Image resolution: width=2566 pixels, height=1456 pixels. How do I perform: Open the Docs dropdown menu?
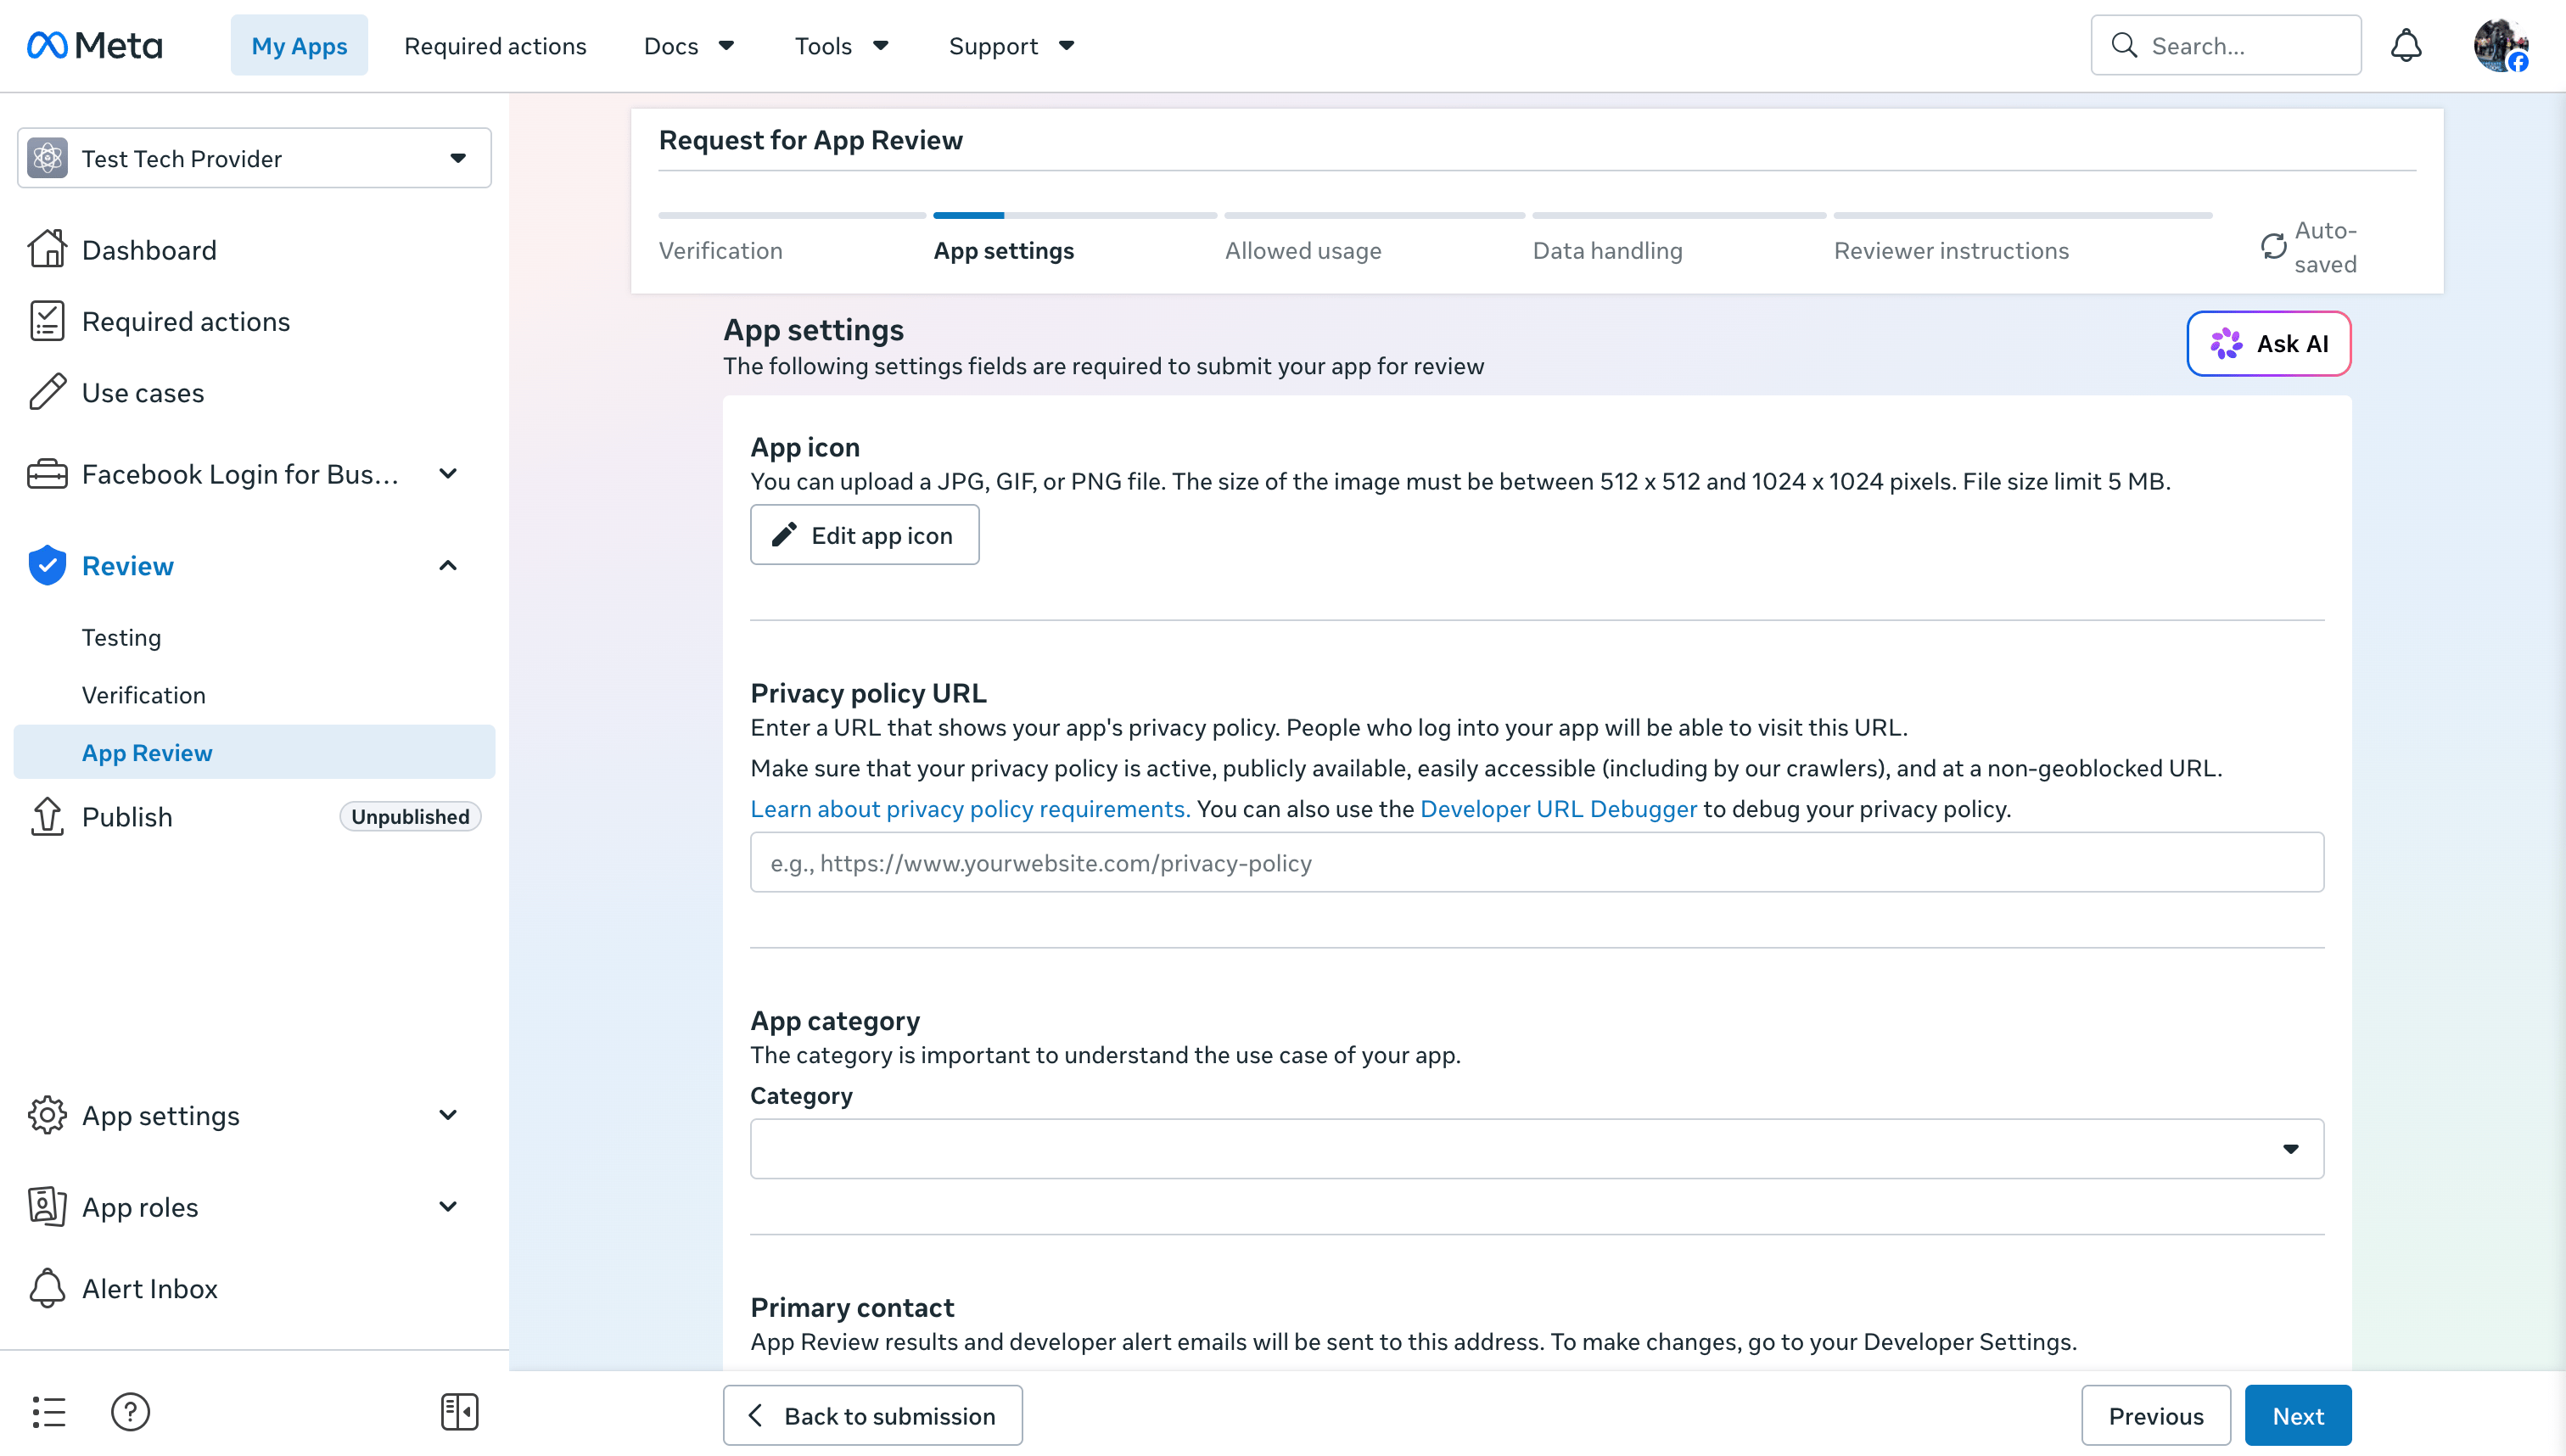click(x=689, y=45)
